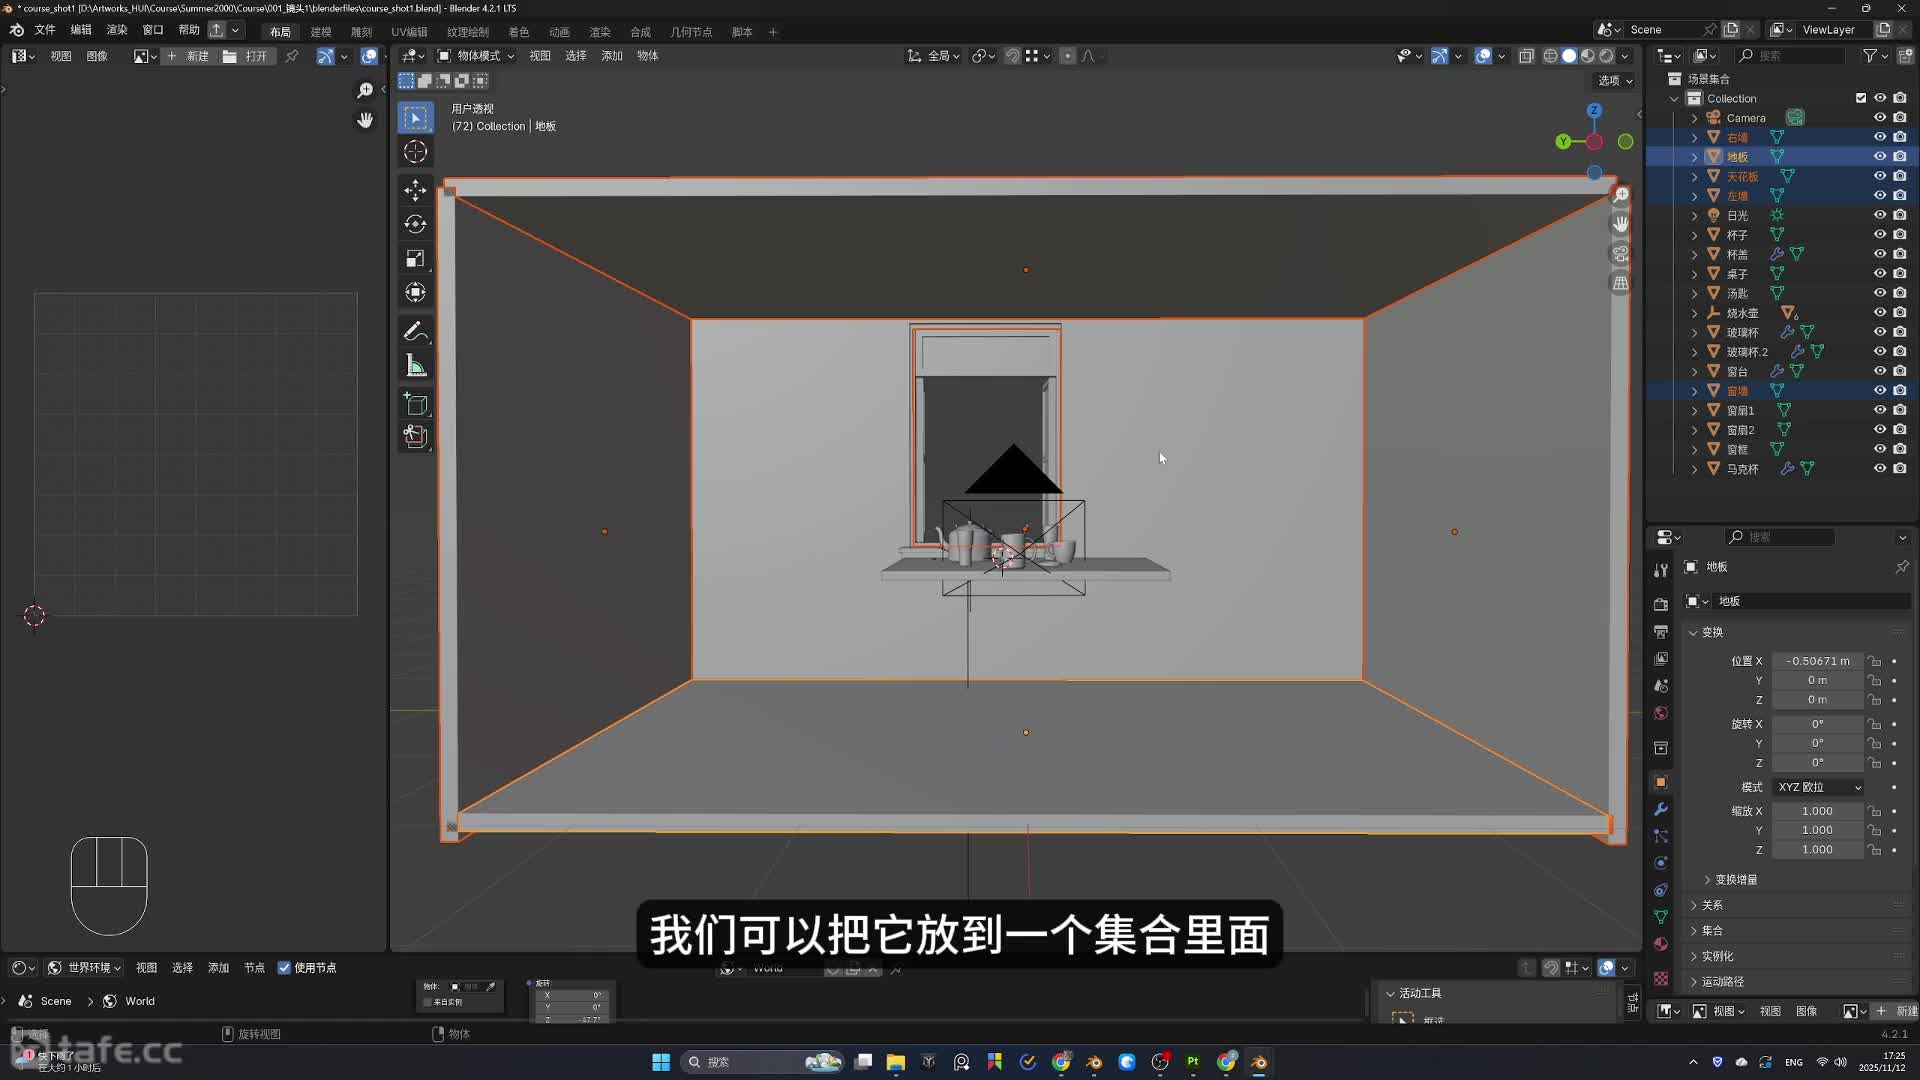
Task: Select the Measure ruler tool
Action: point(415,366)
